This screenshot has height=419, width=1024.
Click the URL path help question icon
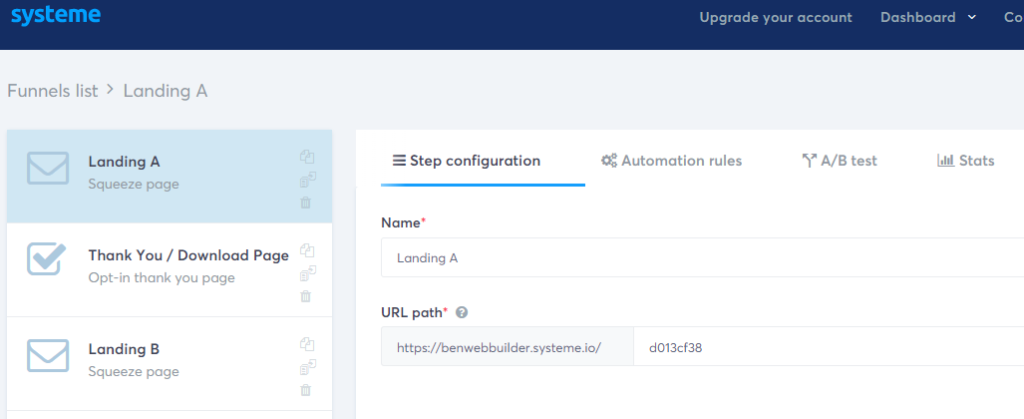click(x=462, y=313)
